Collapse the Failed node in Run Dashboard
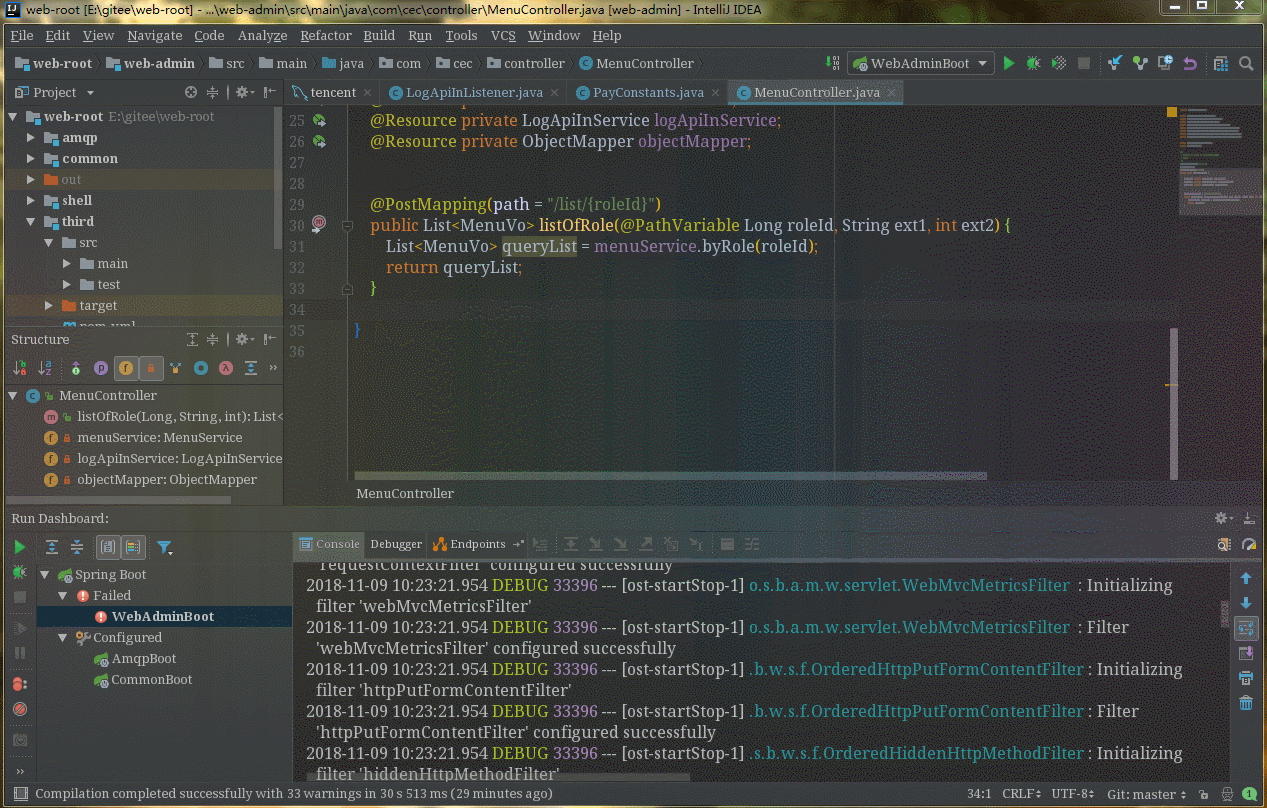The width and height of the screenshot is (1267, 808). coord(62,596)
